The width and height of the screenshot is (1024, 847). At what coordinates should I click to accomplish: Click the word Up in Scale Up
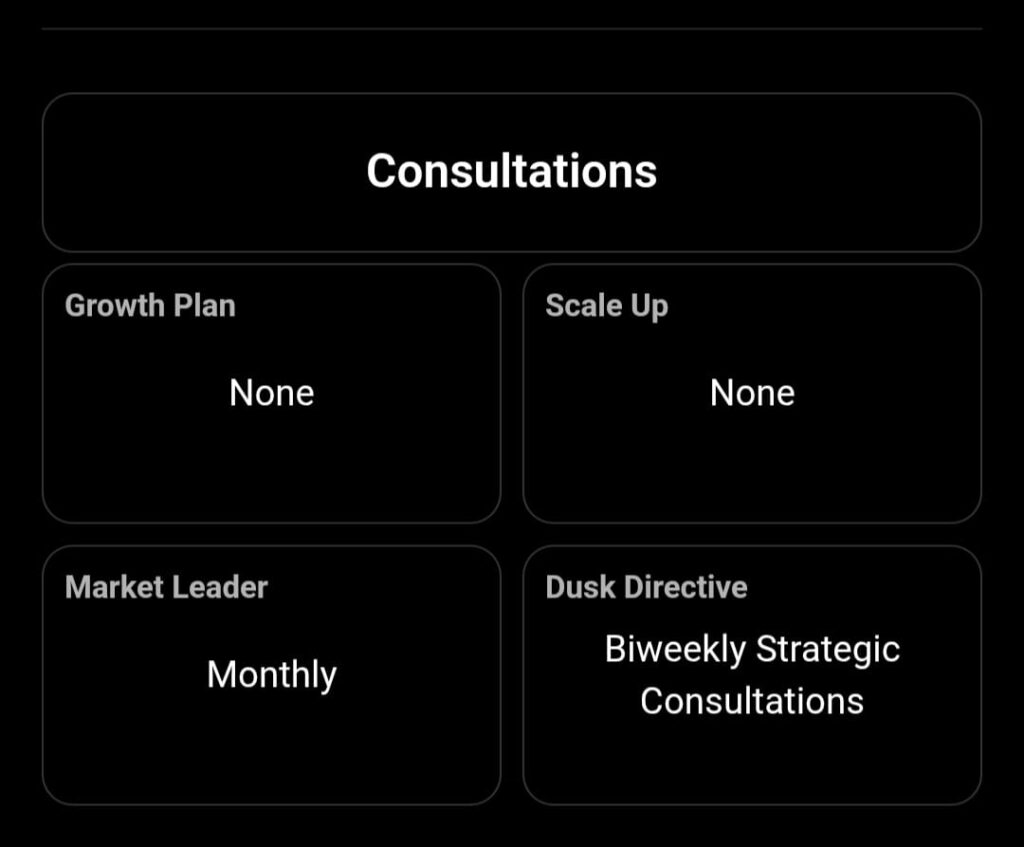point(649,306)
